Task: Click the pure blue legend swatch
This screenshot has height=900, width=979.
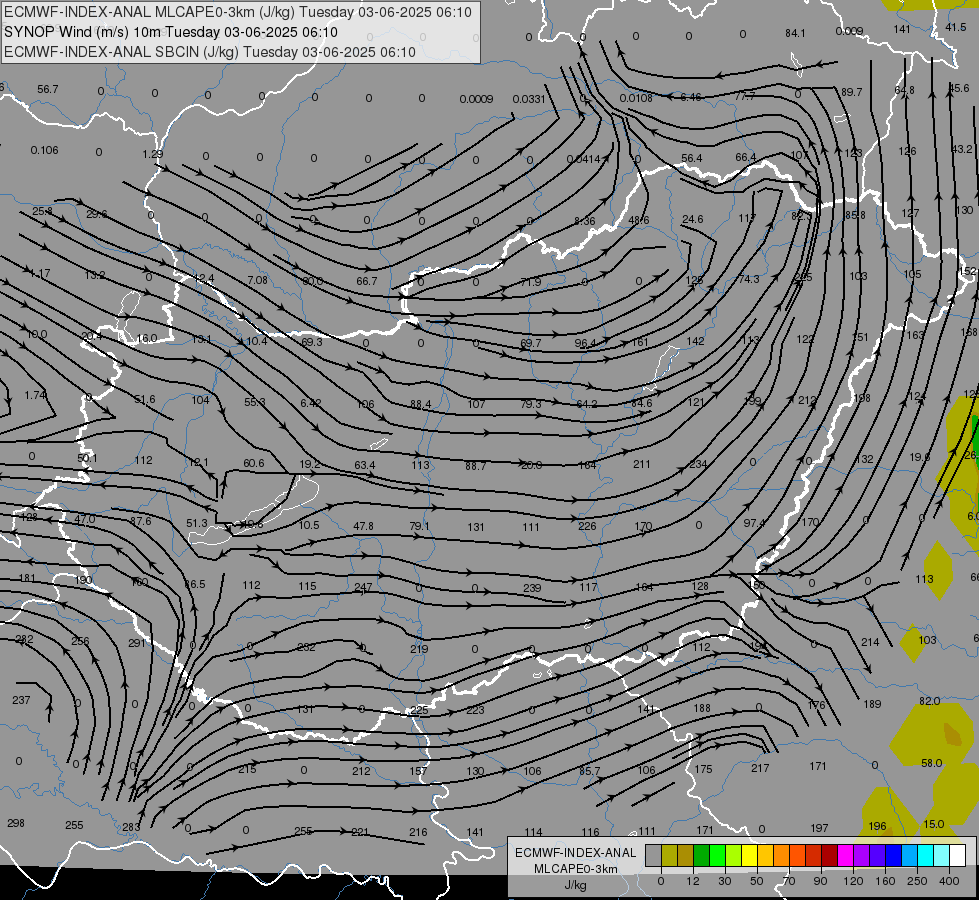Action: [x=893, y=855]
